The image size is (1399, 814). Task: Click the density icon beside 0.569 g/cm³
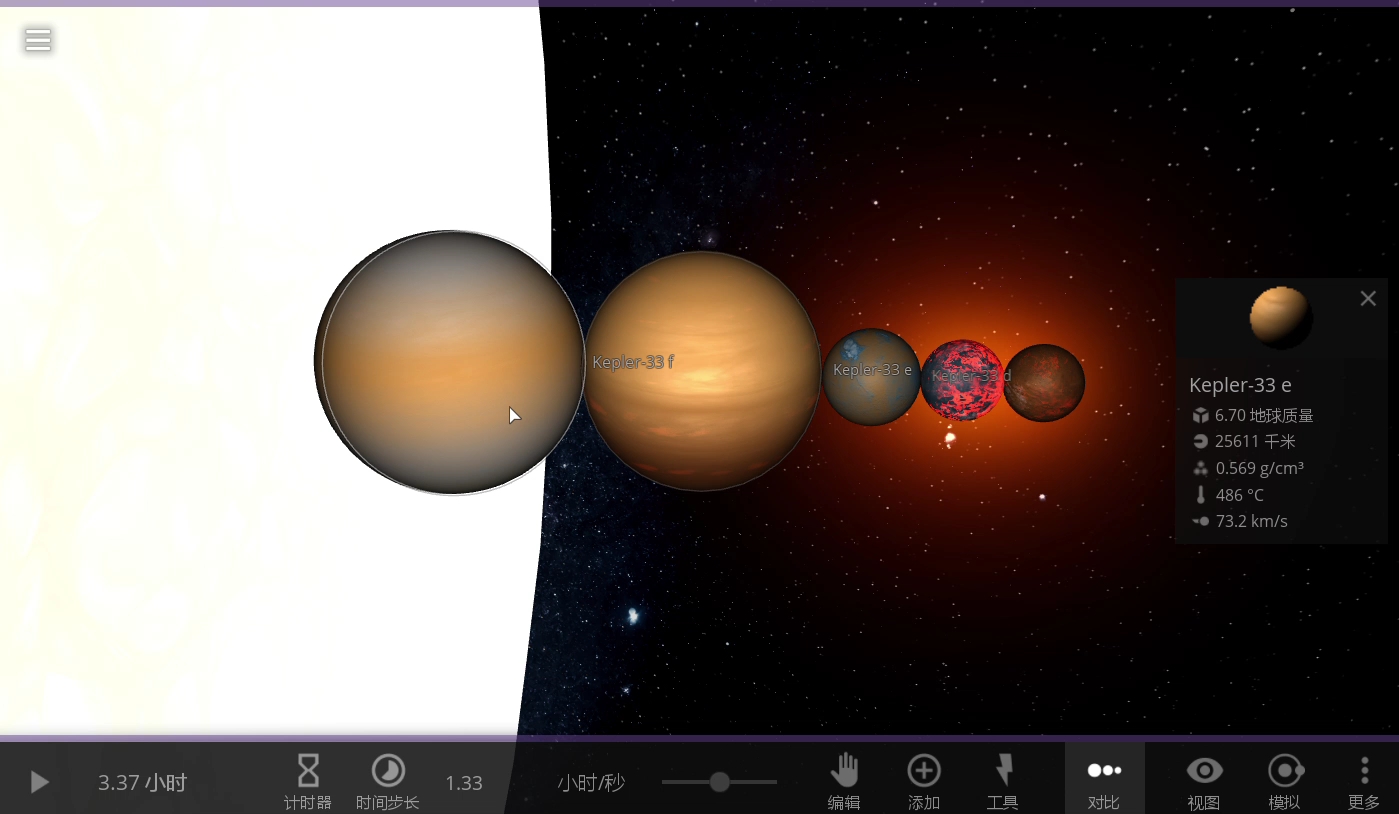pyautogui.click(x=1201, y=468)
